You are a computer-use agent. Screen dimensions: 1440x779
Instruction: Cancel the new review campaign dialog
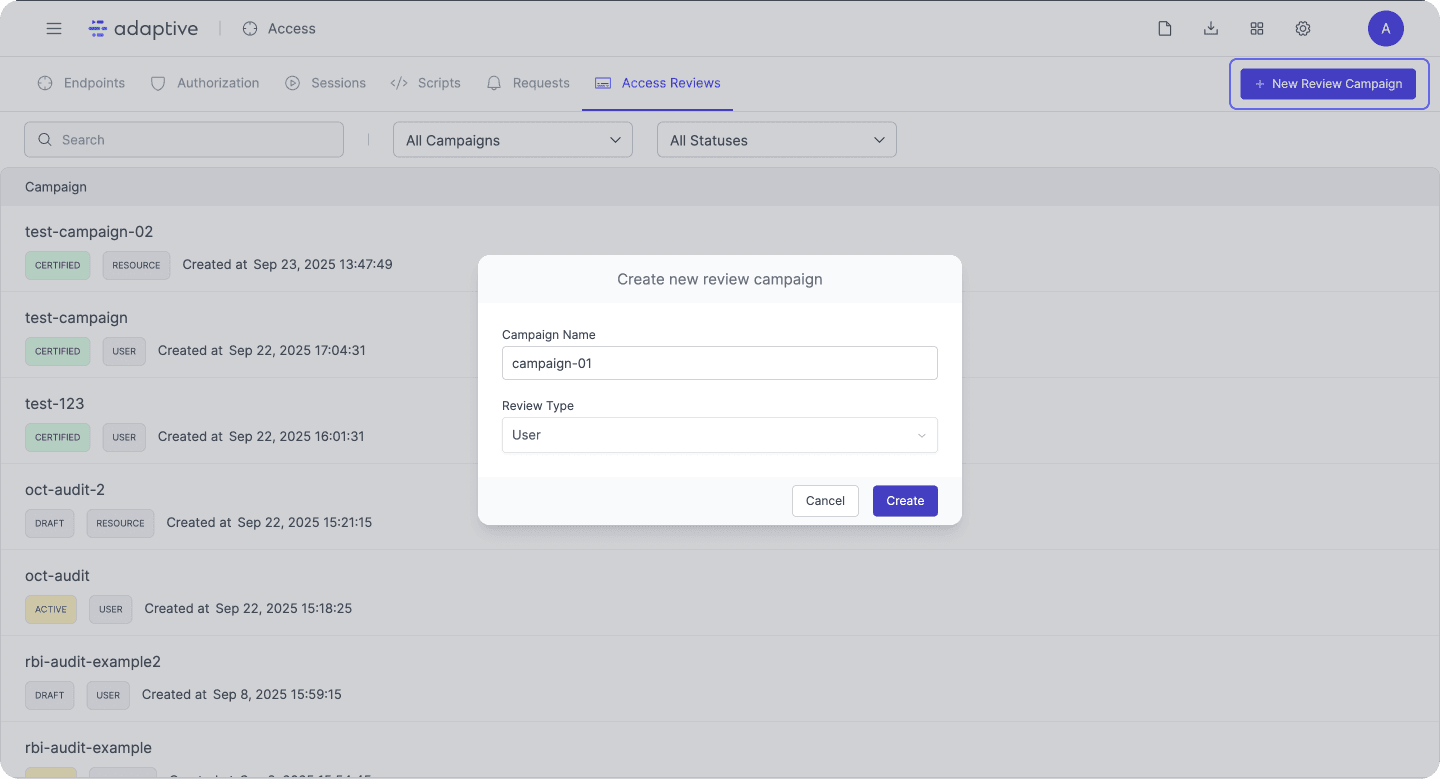click(x=825, y=501)
